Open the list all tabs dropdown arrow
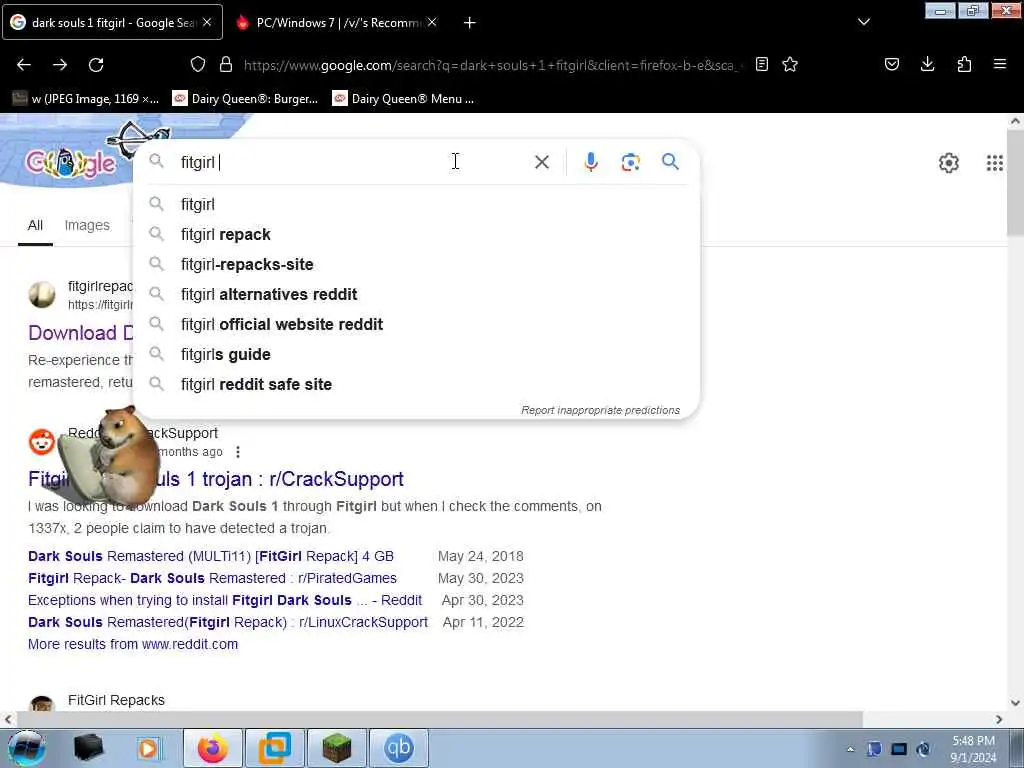This screenshot has width=1024, height=768. (864, 22)
